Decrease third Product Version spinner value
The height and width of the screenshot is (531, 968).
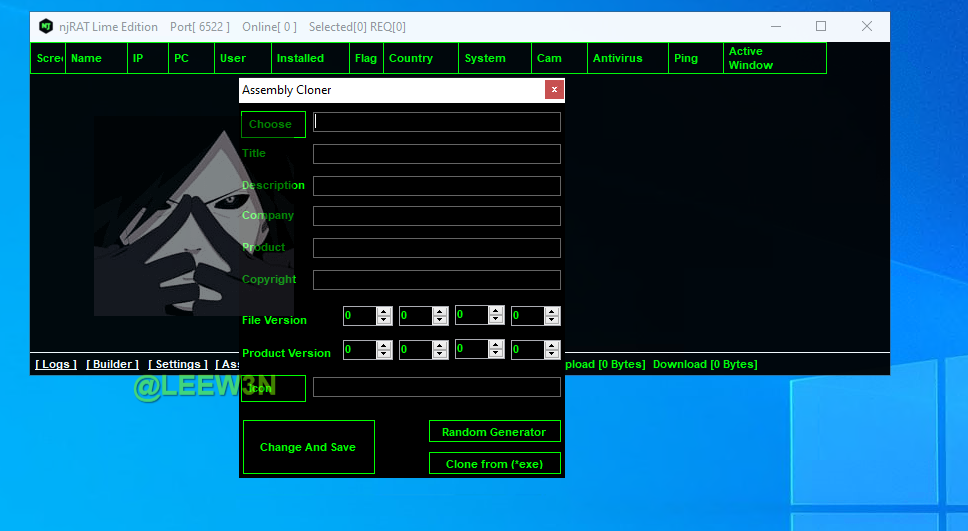[x=496, y=354]
